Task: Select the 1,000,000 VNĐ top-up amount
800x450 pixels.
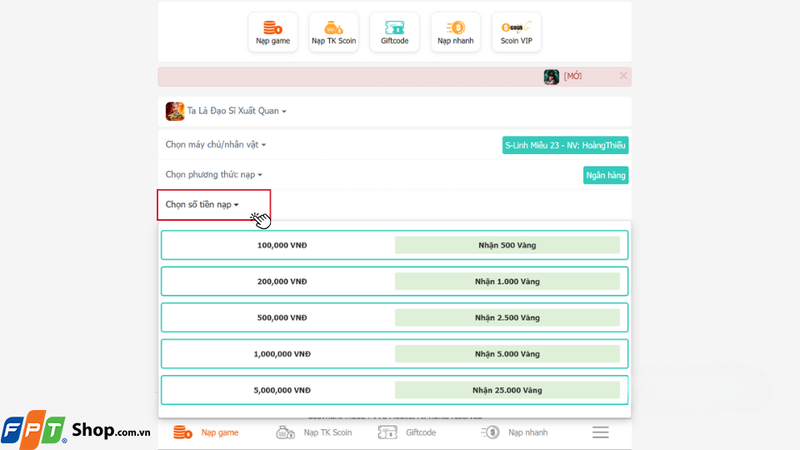Action: point(282,354)
